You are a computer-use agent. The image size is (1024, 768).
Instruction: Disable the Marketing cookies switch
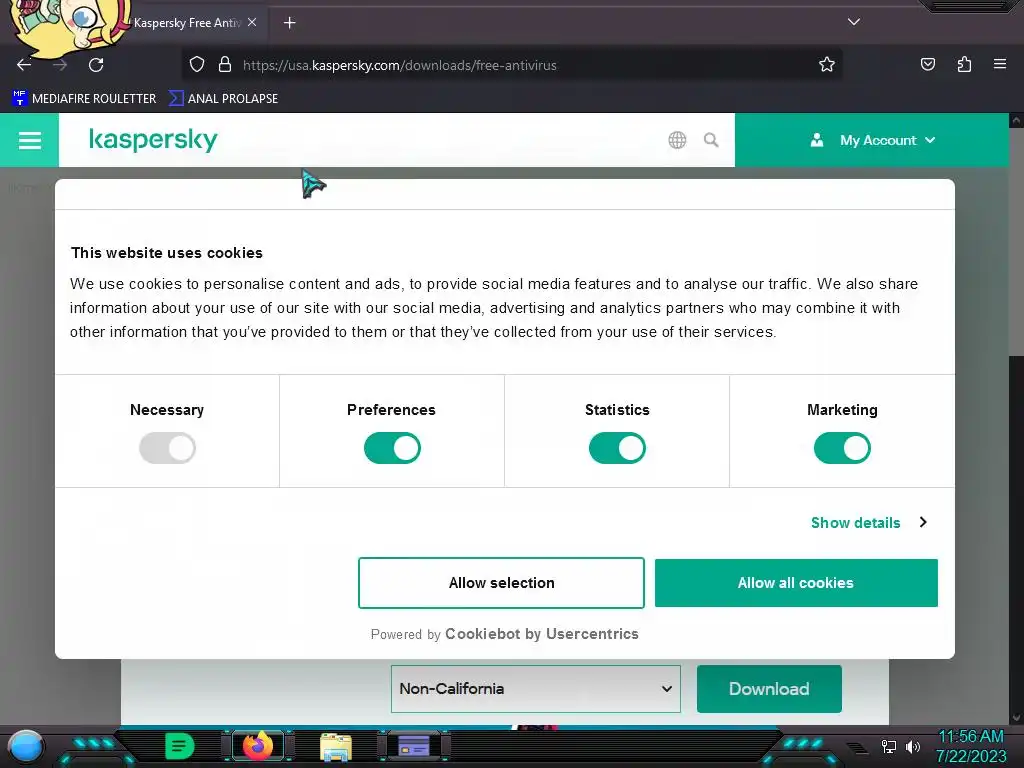click(842, 448)
